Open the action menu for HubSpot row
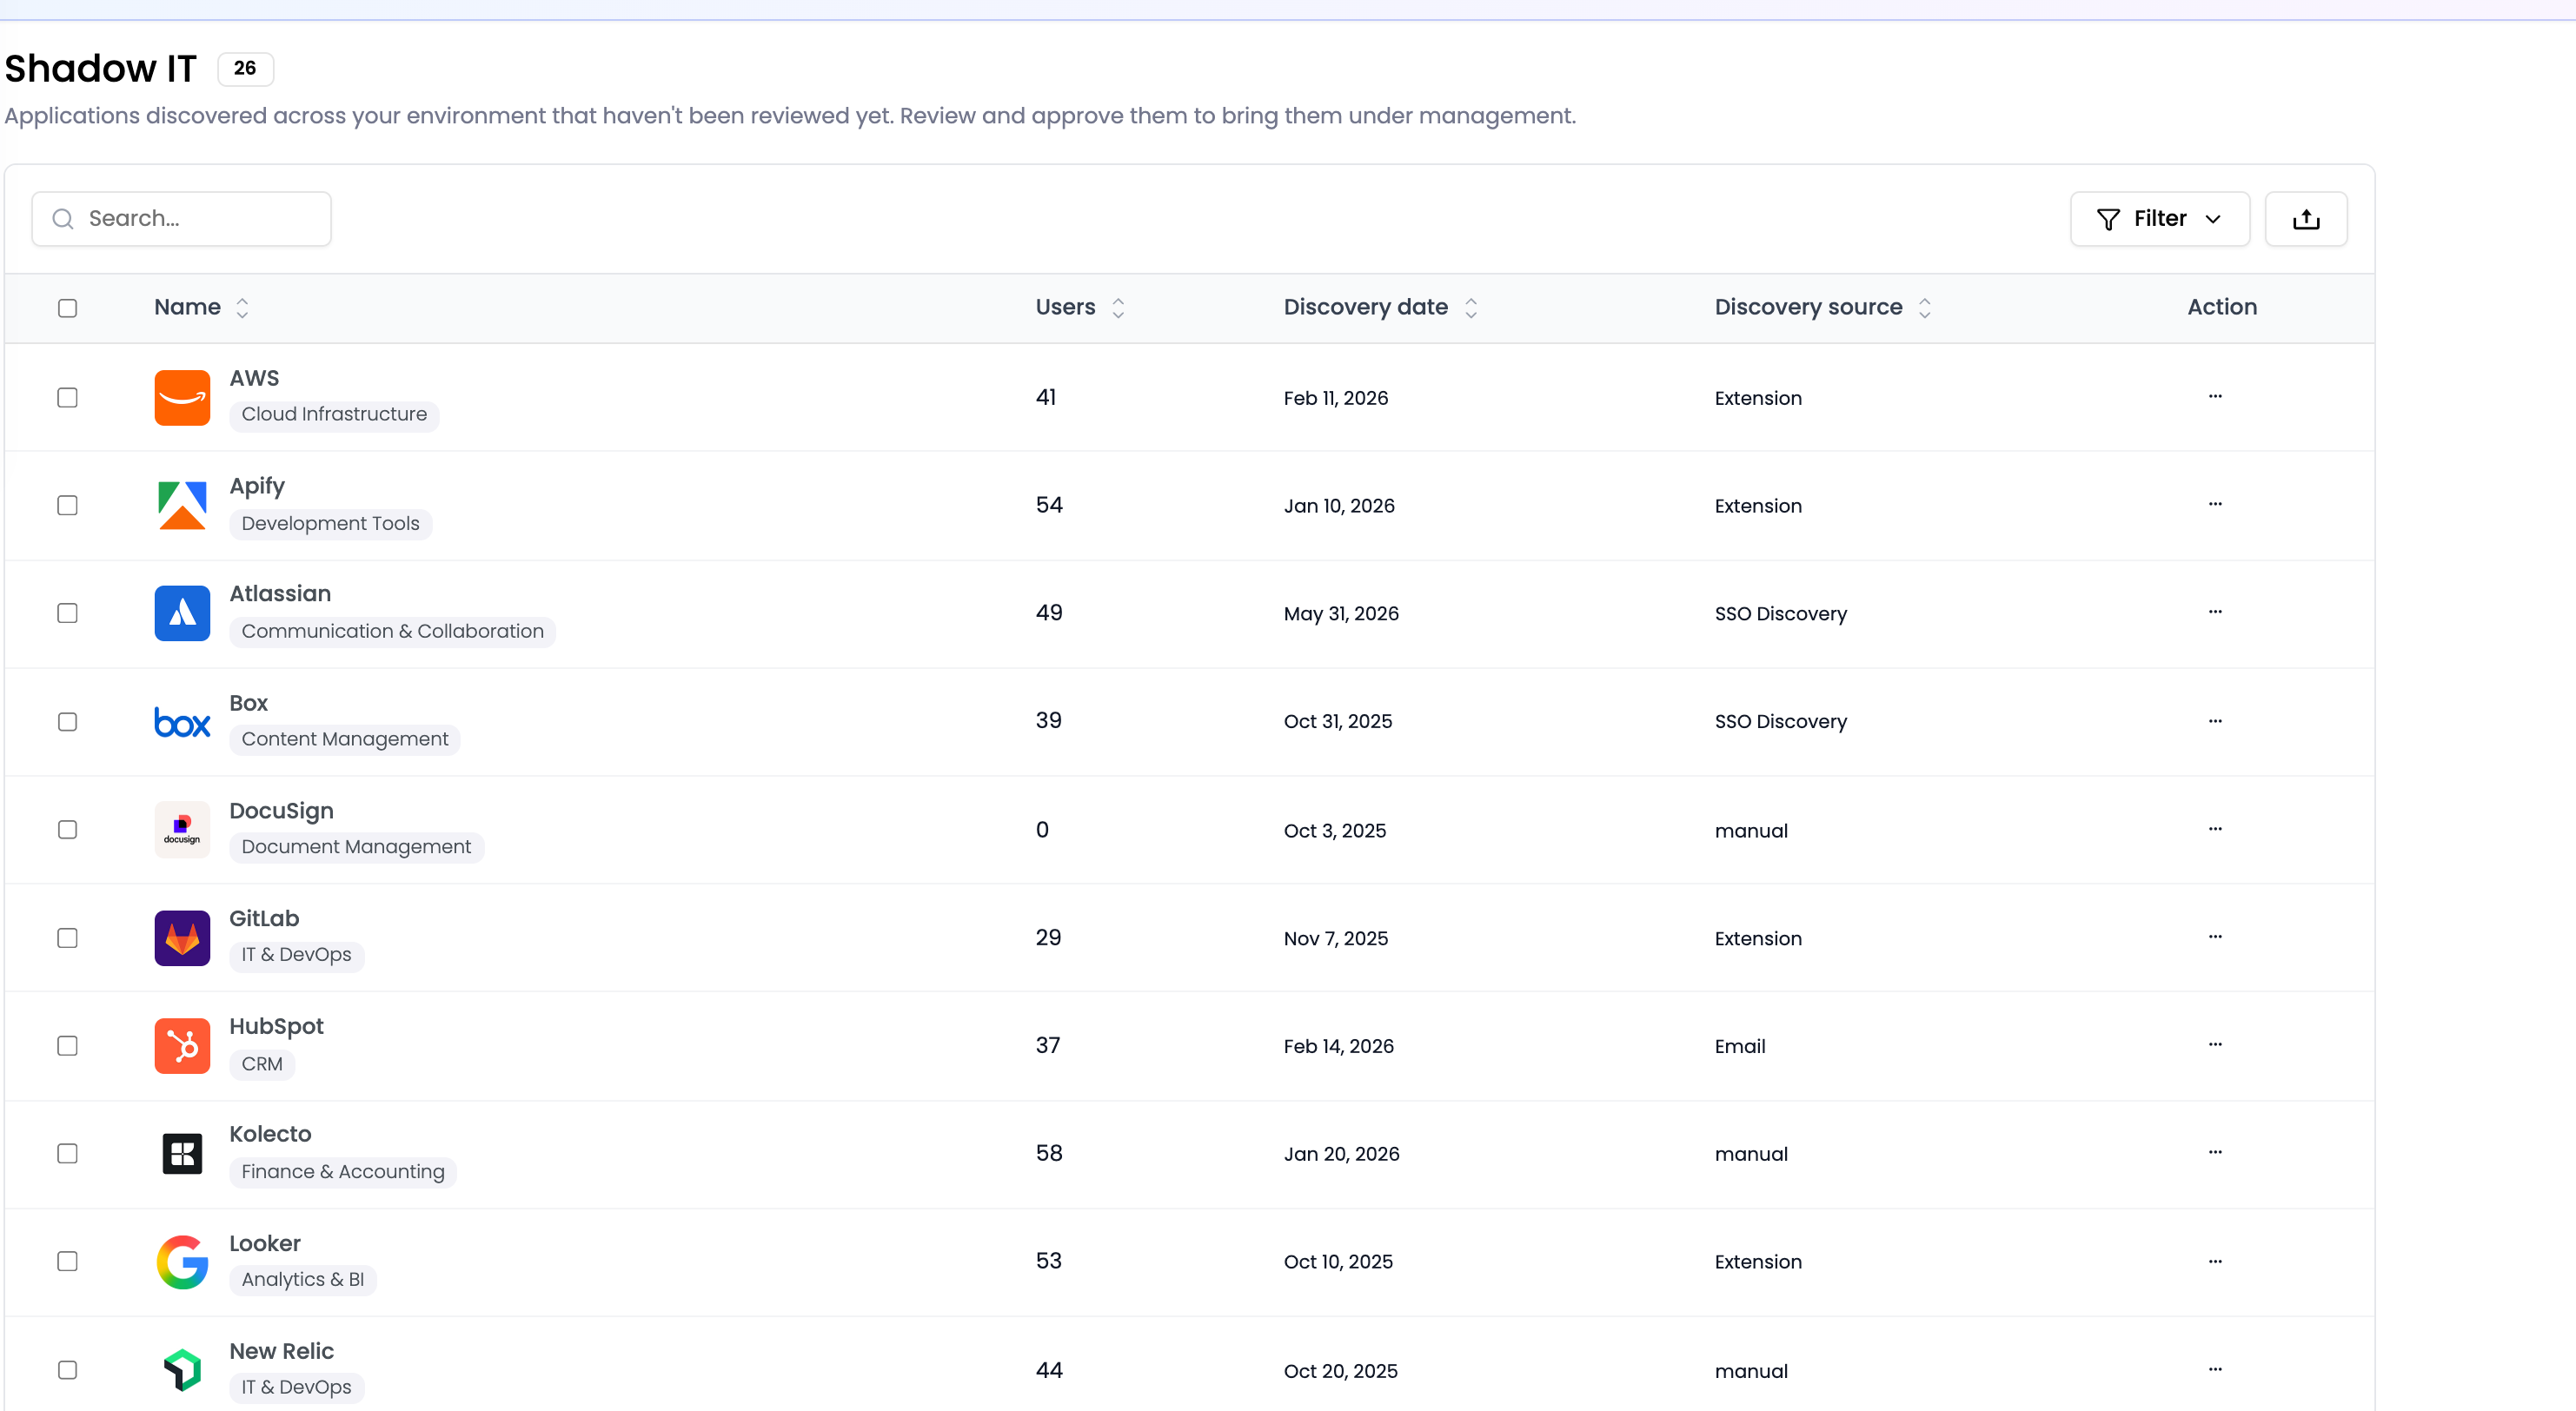Image resolution: width=2576 pixels, height=1411 pixels. (2215, 1045)
